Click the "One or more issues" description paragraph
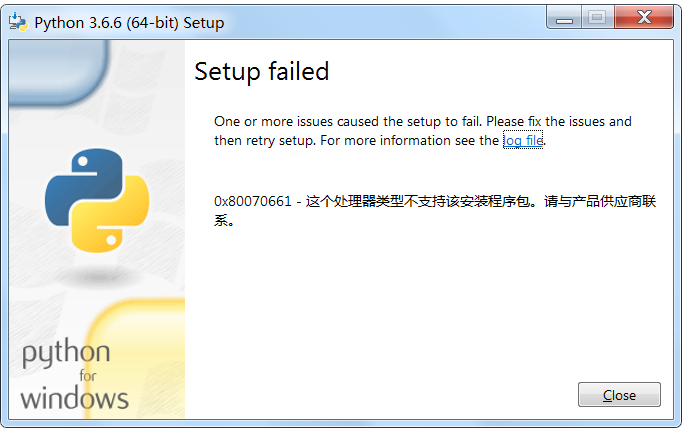Image resolution: width=687 pixels, height=430 pixels. click(423, 131)
